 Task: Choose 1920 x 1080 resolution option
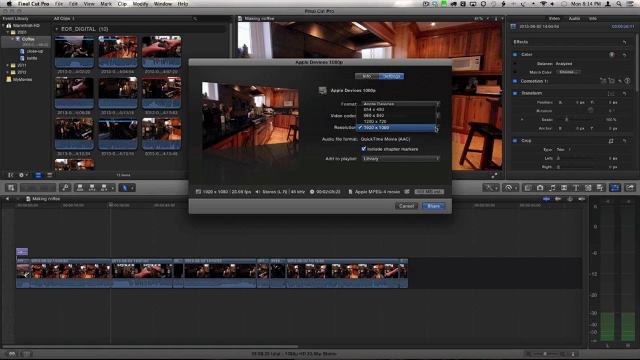[396, 128]
